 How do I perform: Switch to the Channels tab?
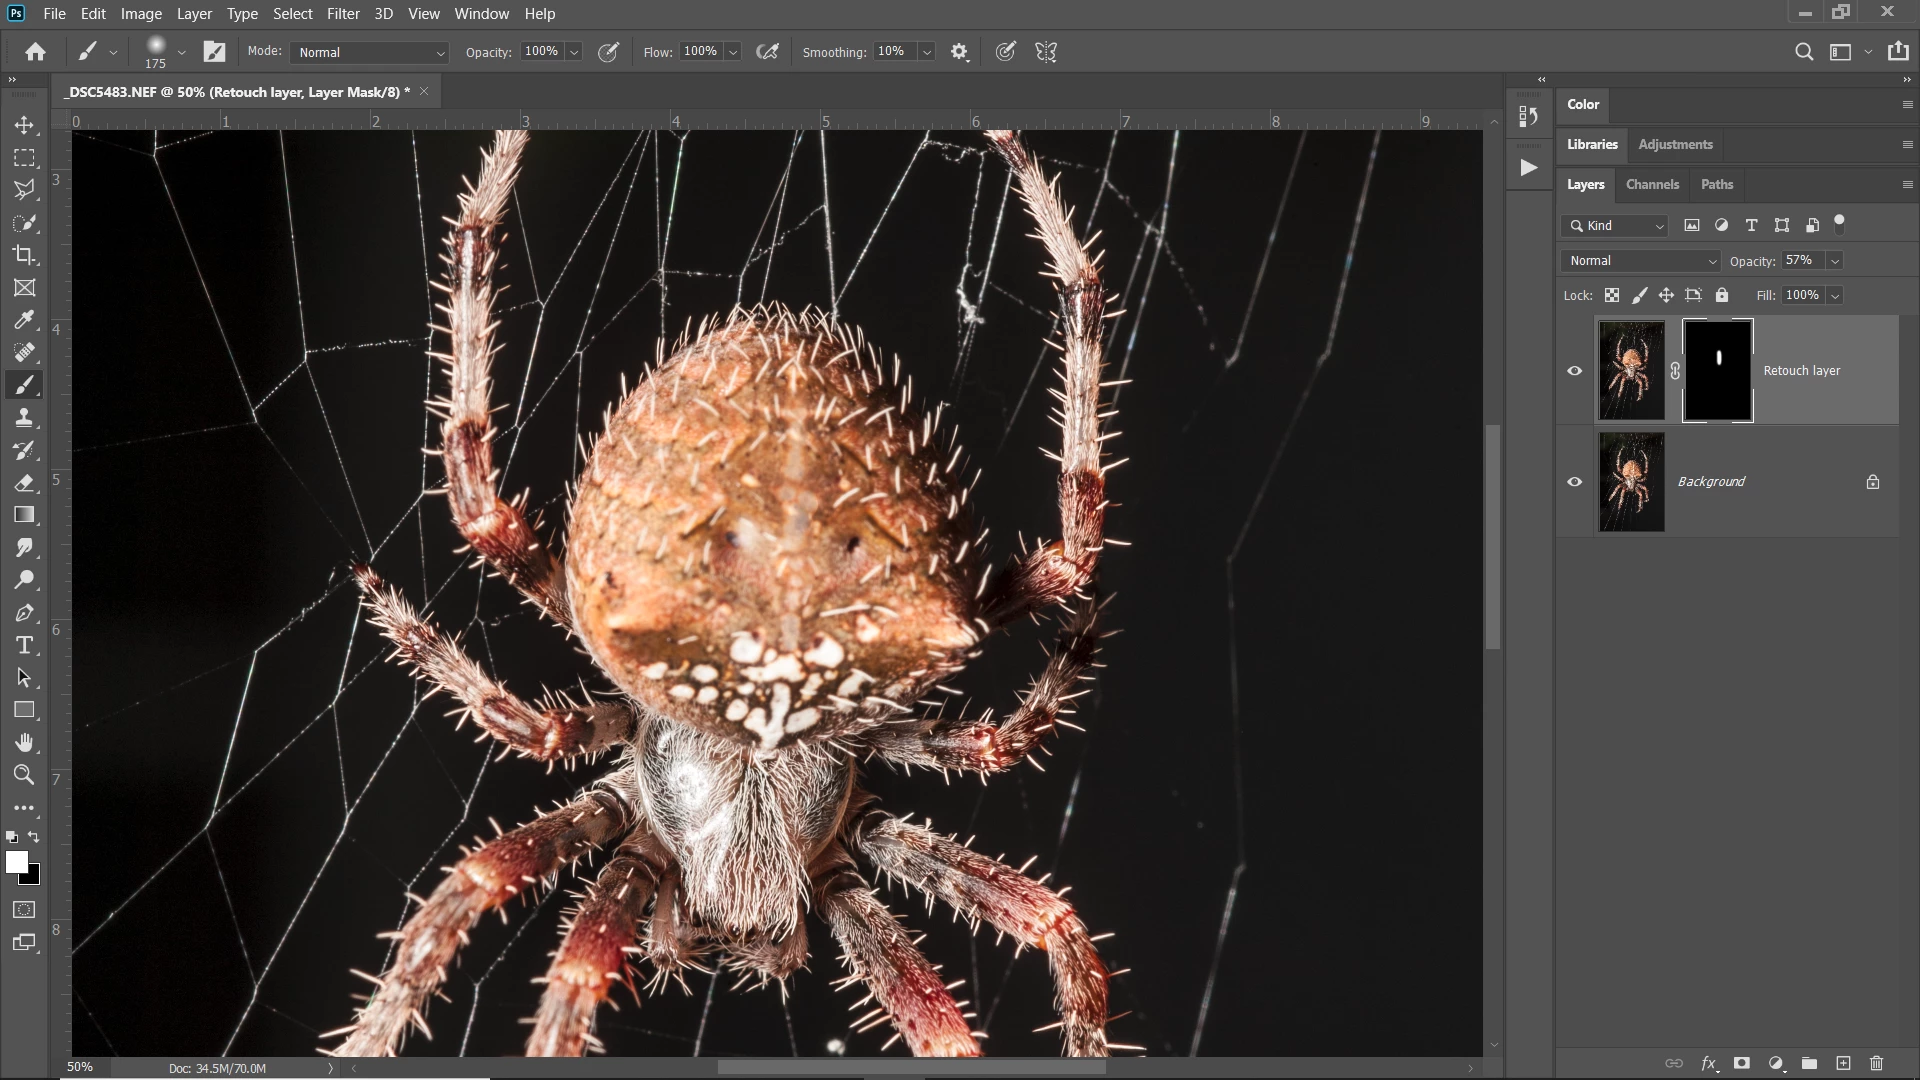point(1651,184)
